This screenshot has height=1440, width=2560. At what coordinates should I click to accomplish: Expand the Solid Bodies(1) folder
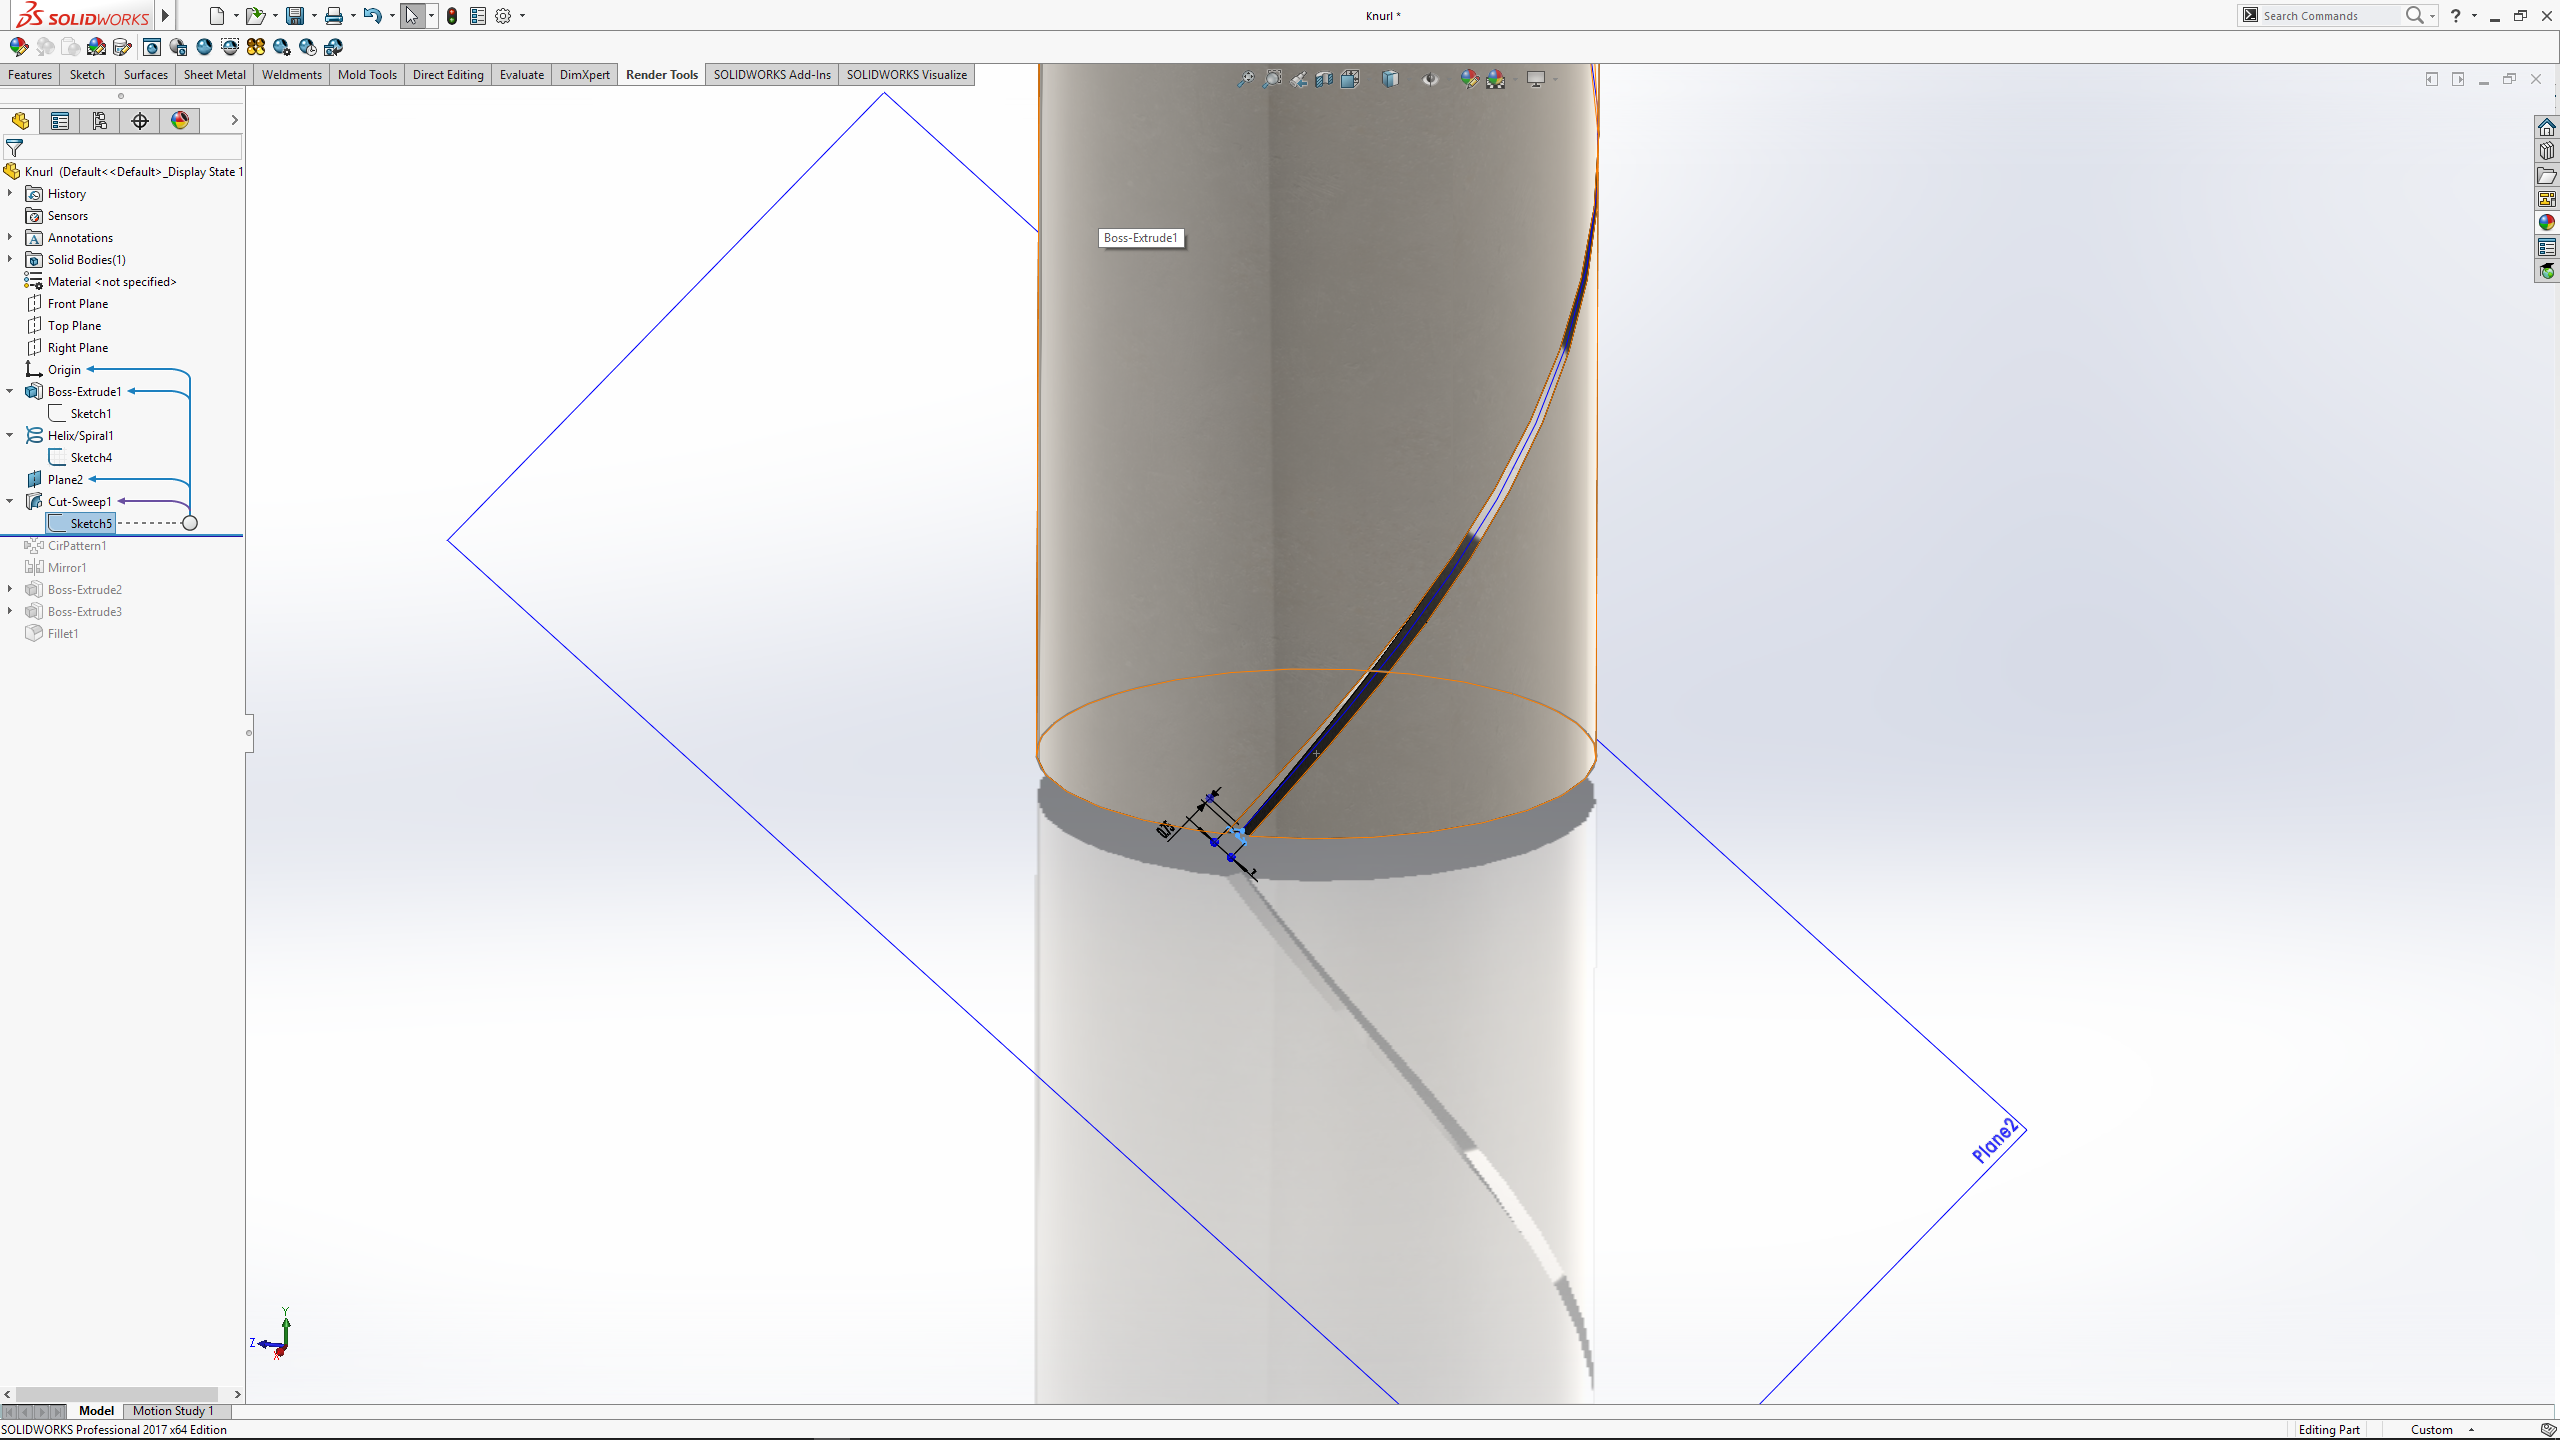point(10,260)
